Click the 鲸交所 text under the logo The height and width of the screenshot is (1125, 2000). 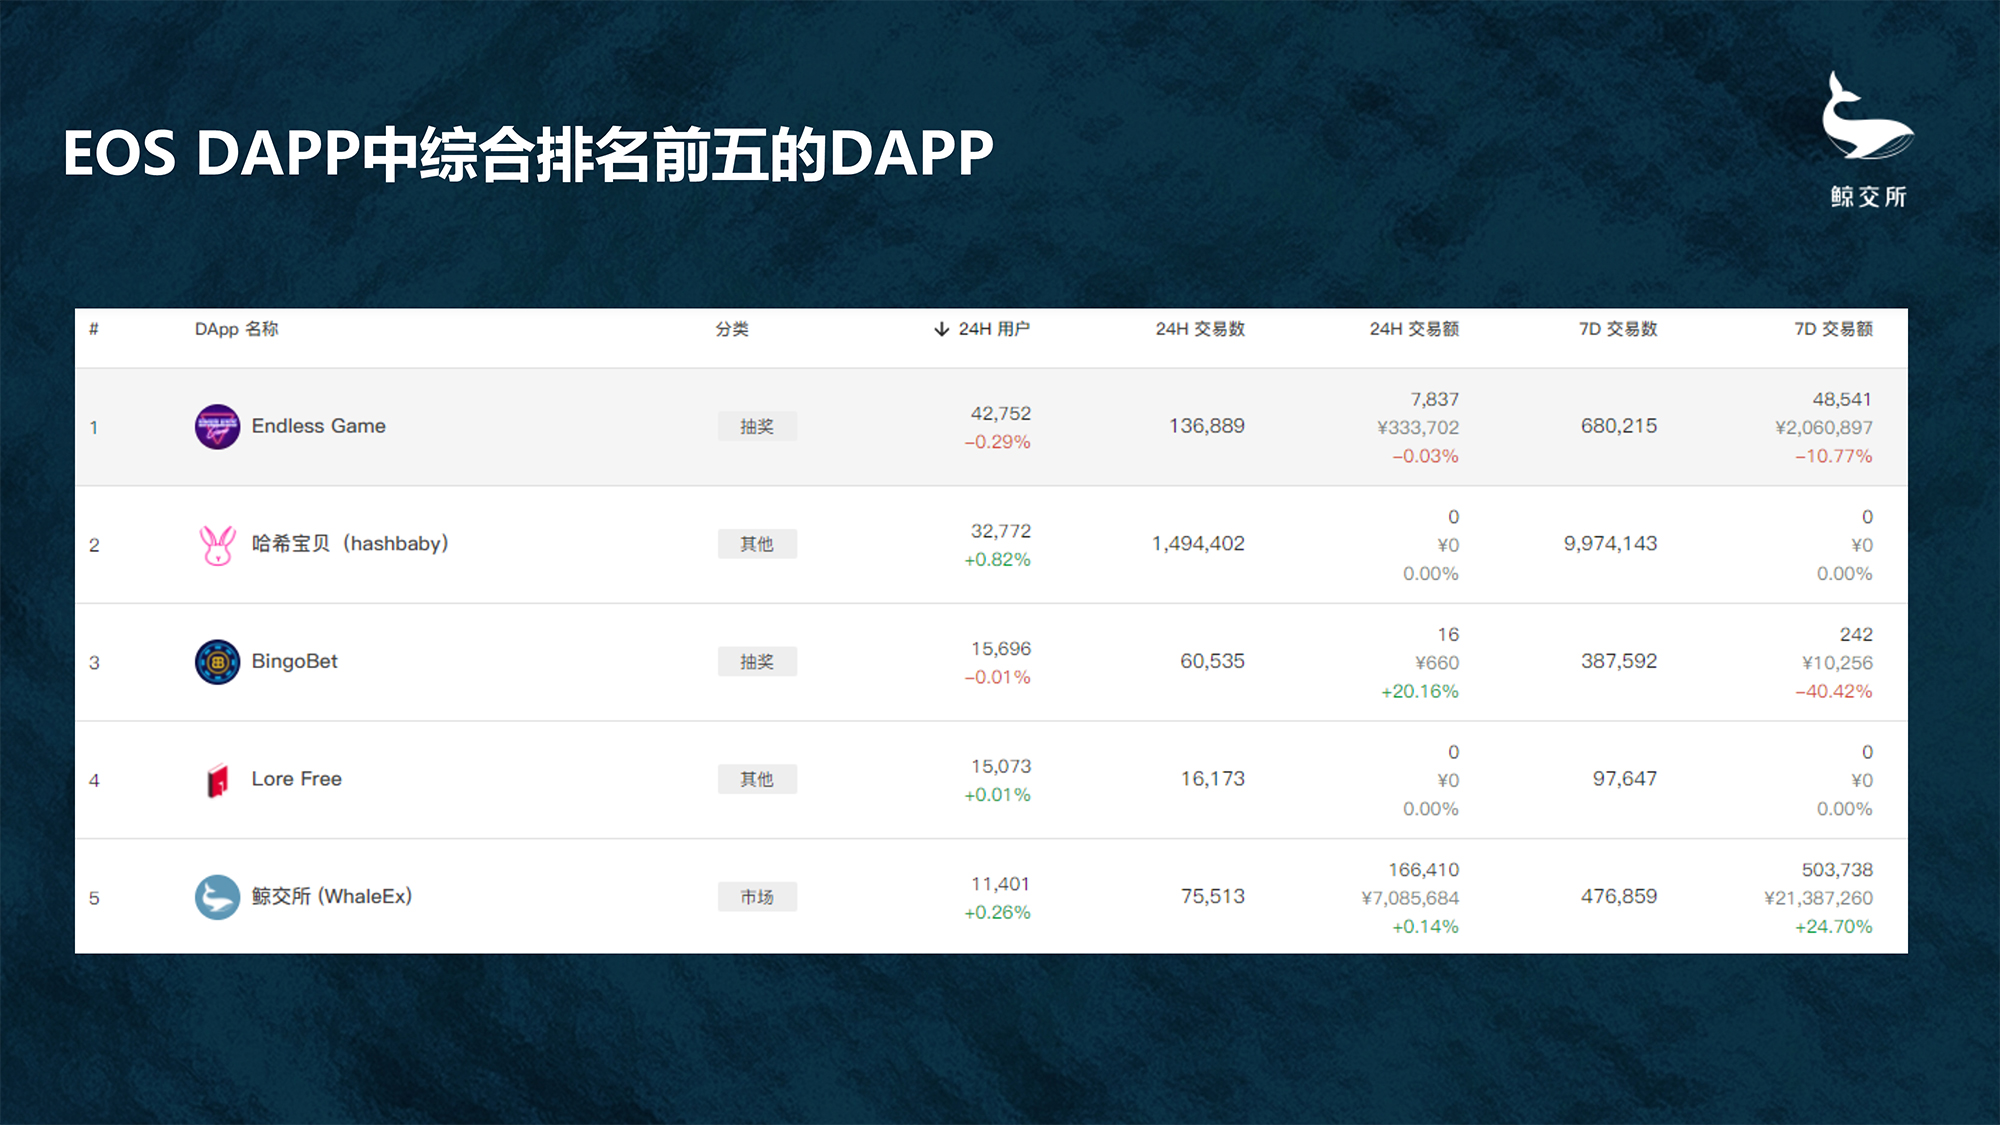coord(1868,196)
